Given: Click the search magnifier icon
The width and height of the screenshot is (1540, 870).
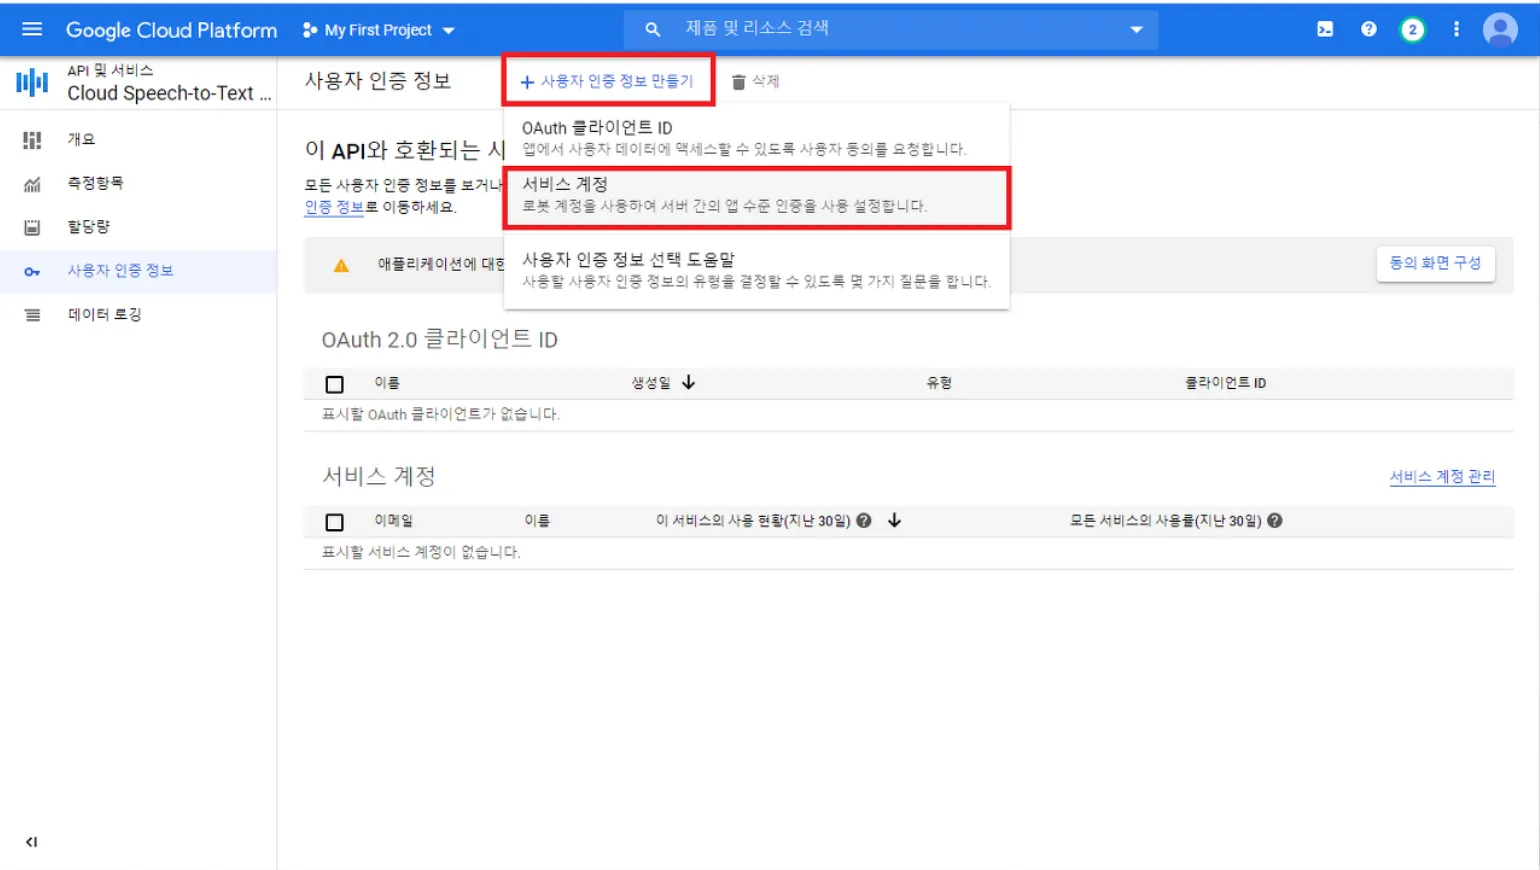Looking at the screenshot, I should [653, 29].
